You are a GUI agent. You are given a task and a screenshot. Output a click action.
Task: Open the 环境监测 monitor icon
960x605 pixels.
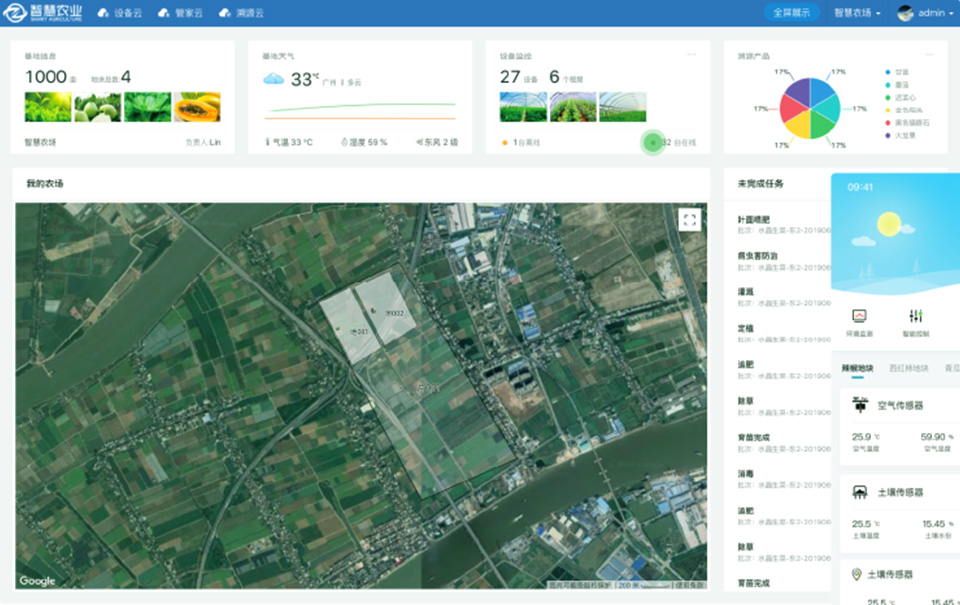pos(859,316)
